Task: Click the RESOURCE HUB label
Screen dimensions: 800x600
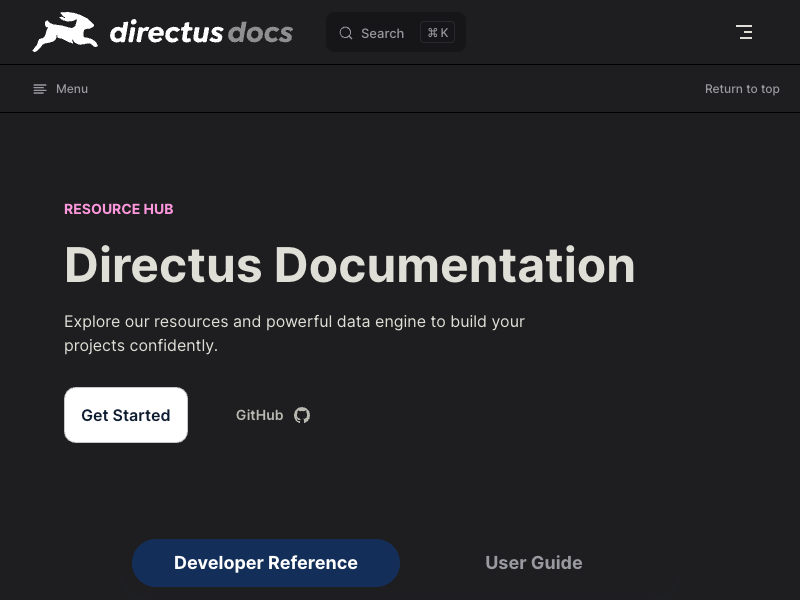Action: [119, 209]
